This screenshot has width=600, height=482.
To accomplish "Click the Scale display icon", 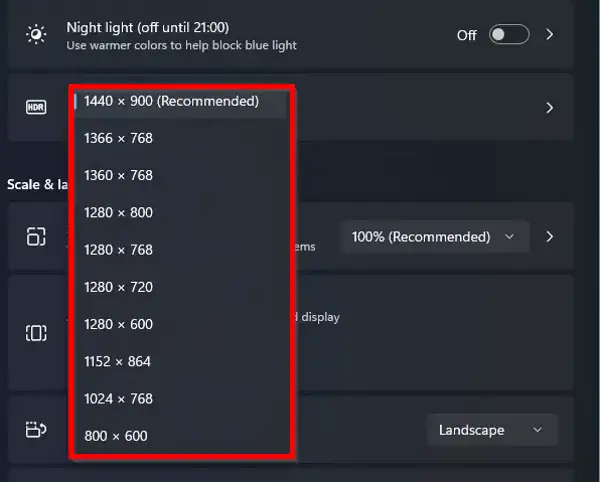I will [x=36, y=236].
